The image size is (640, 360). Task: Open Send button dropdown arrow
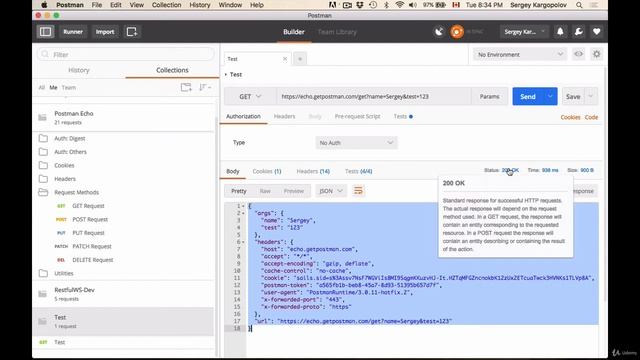[x=550, y=97]
